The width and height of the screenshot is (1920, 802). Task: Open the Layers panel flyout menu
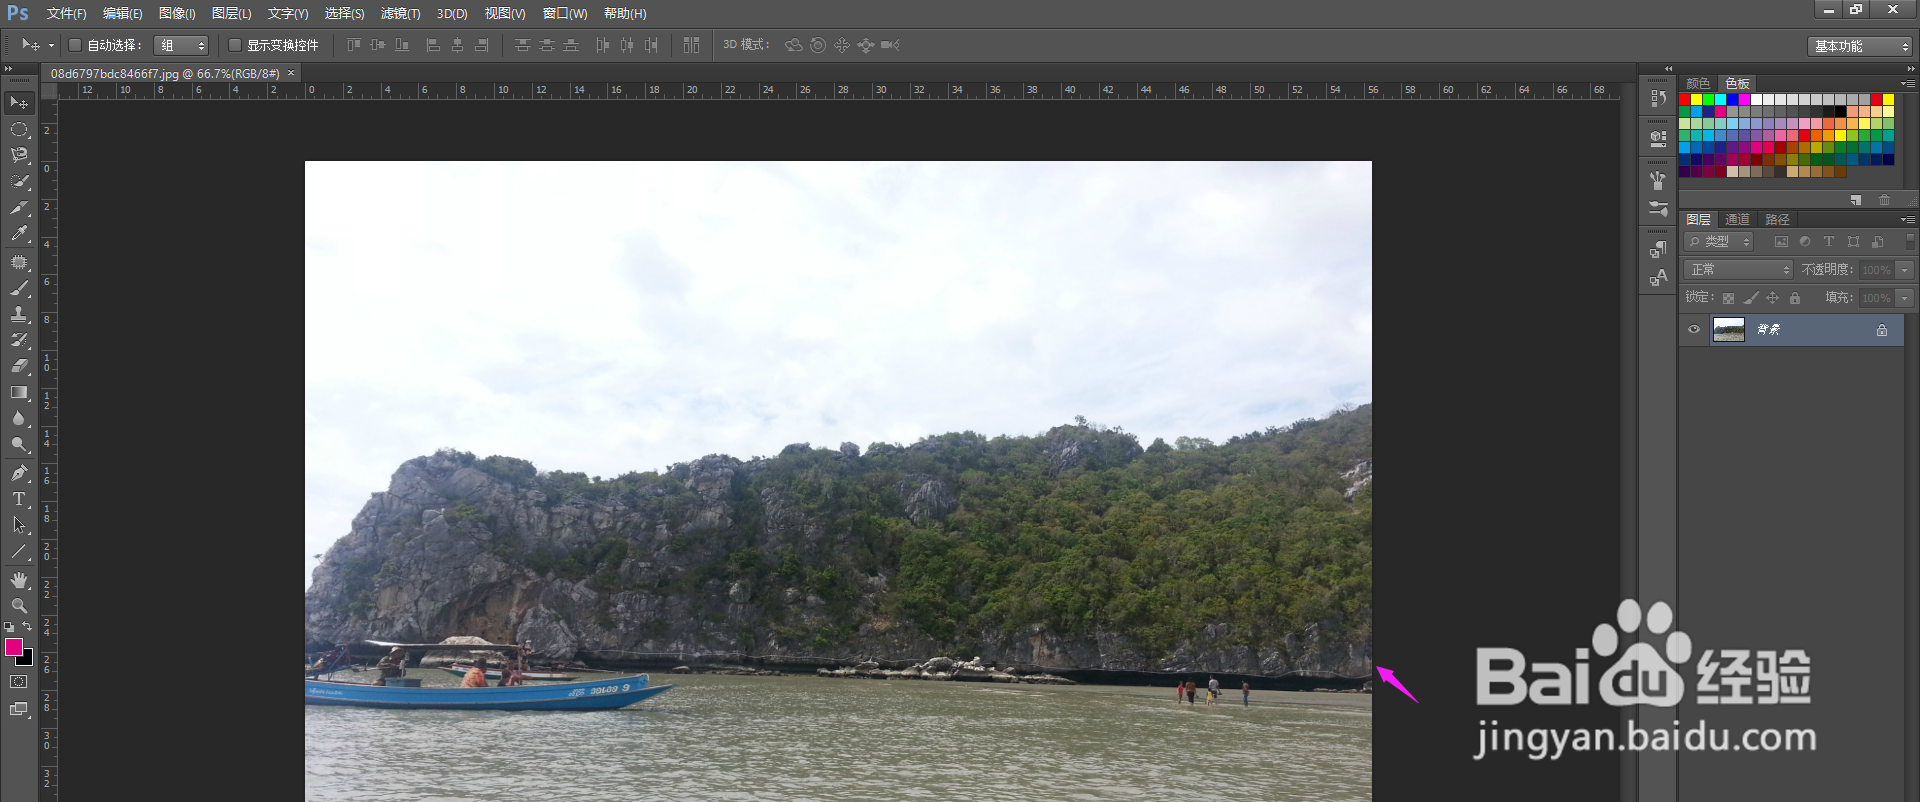point(1907,219)
